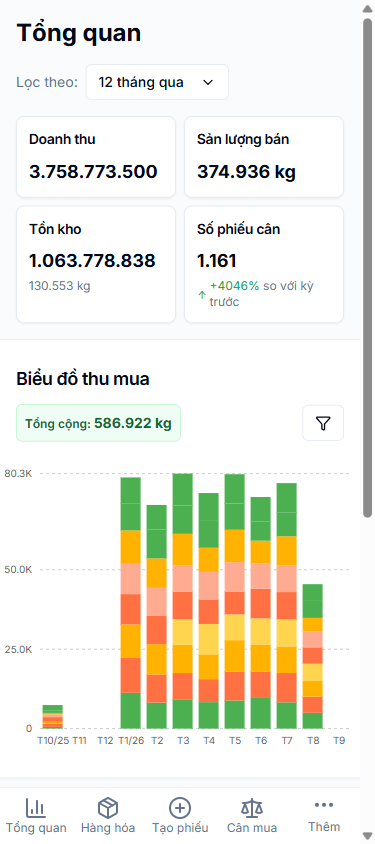Open the Cân mua scale icon
The height and width of the screenshot is (844, 375).
[252, 808]
